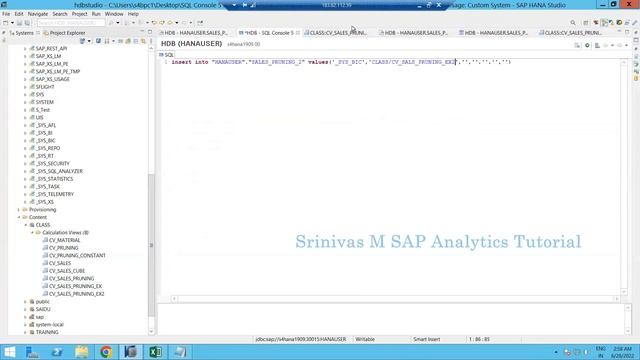The image size is (640, 360).
Task: Click the editor horizontal scrollbar
Action: (x=395, y=299)
